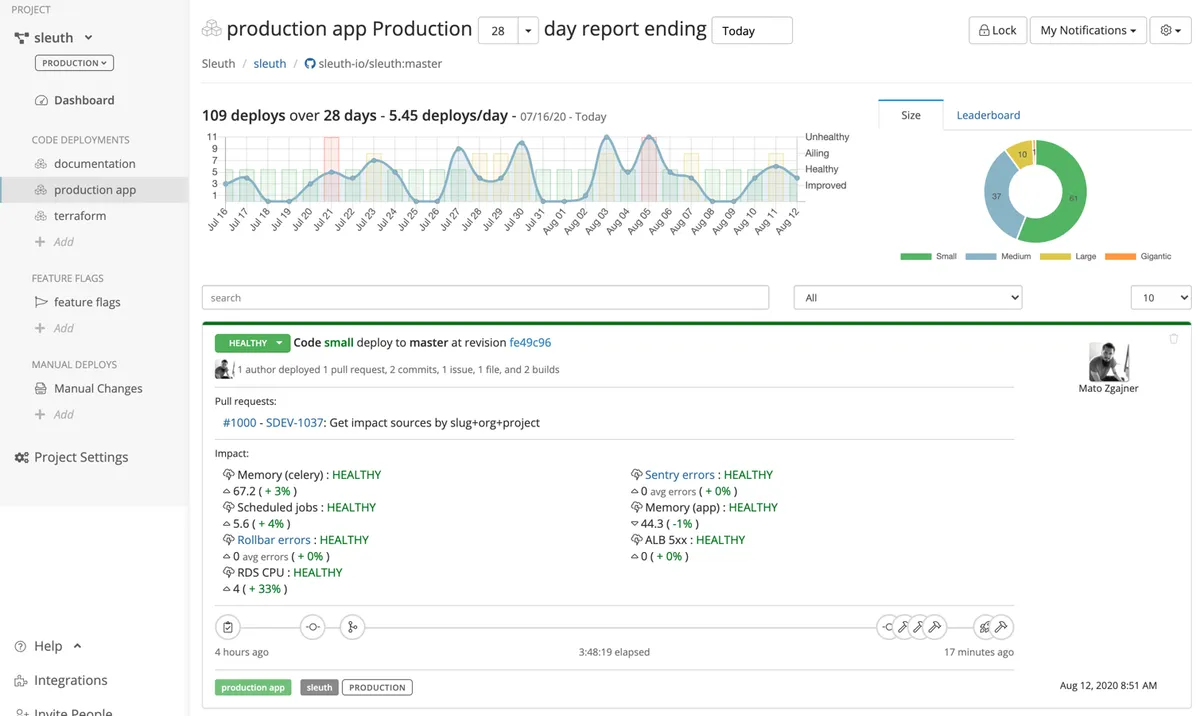Open the 10 per page select box
Image resolution: width=1200 pixels, height=716 pixels.
click(1161, 297)
